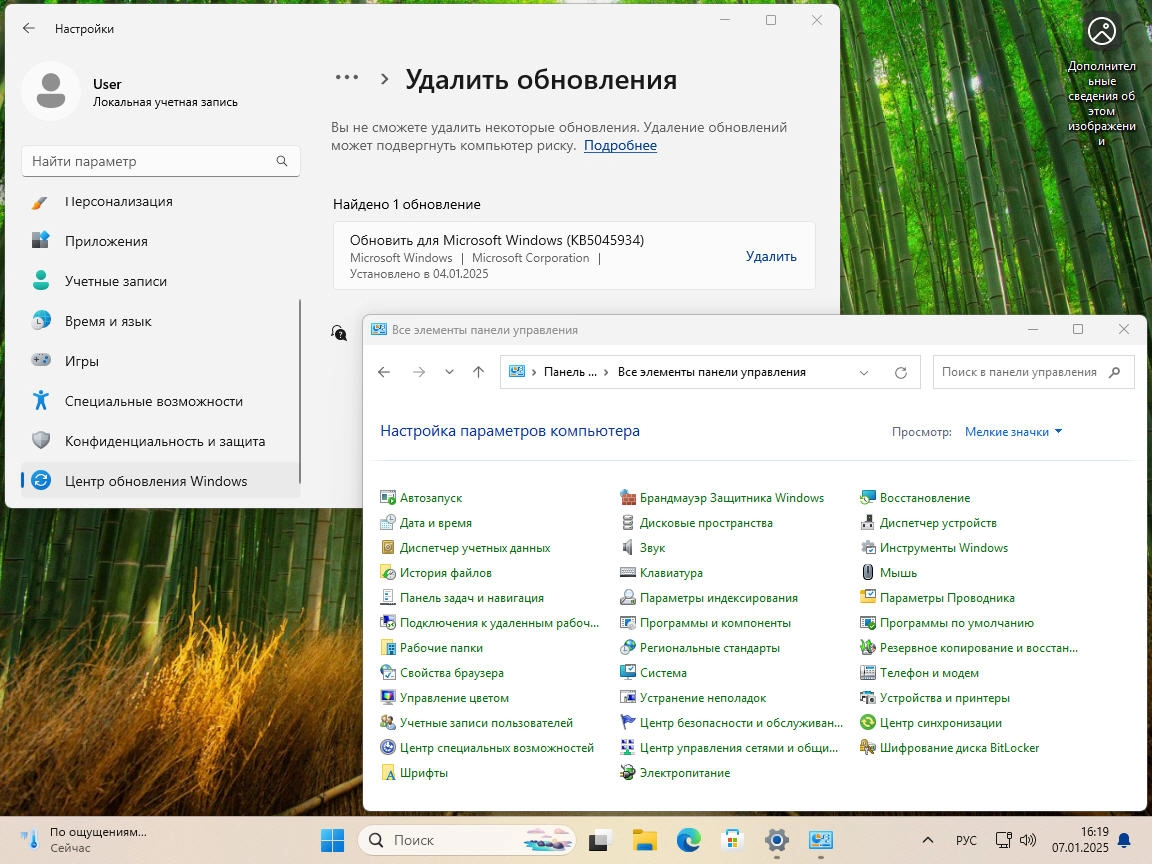This screenshot has width=1152, height=864.
Task: Go up one level in Control Panel
Action: [478, 372]
